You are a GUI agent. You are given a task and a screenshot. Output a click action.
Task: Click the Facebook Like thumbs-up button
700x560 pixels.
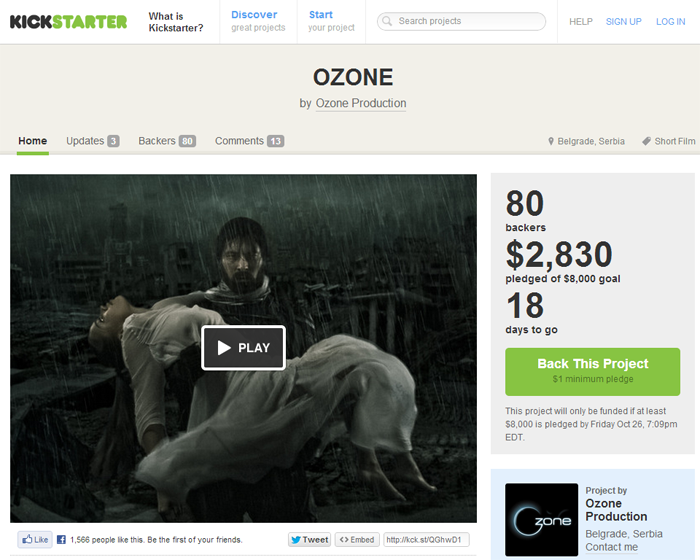(x=35, y=539)
